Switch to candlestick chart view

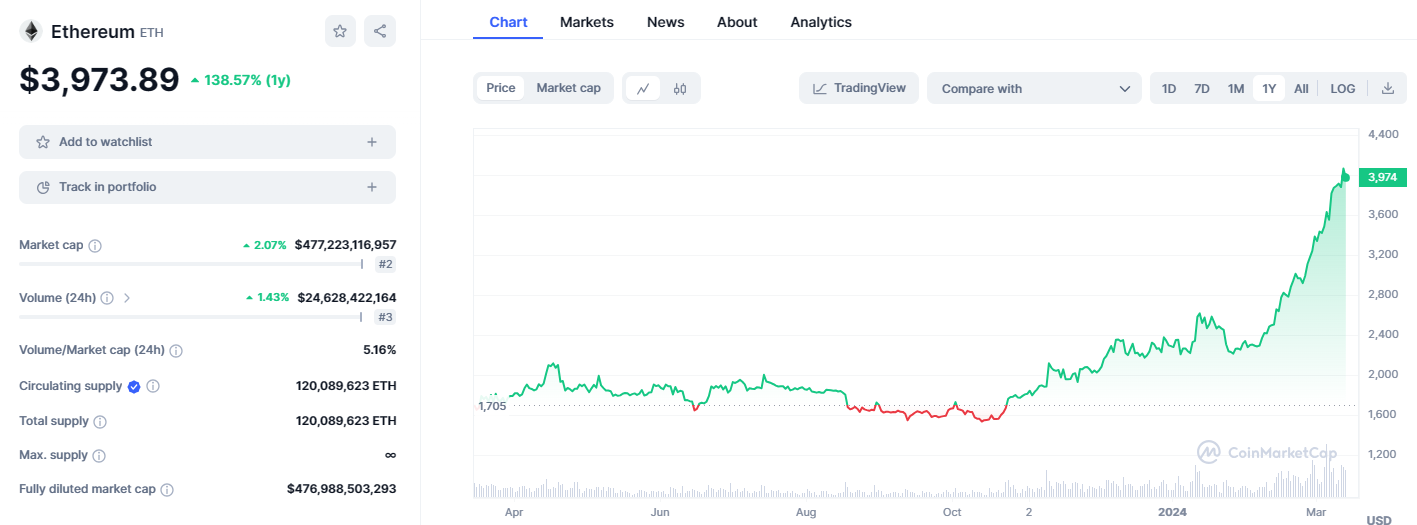tap(680, 88)
